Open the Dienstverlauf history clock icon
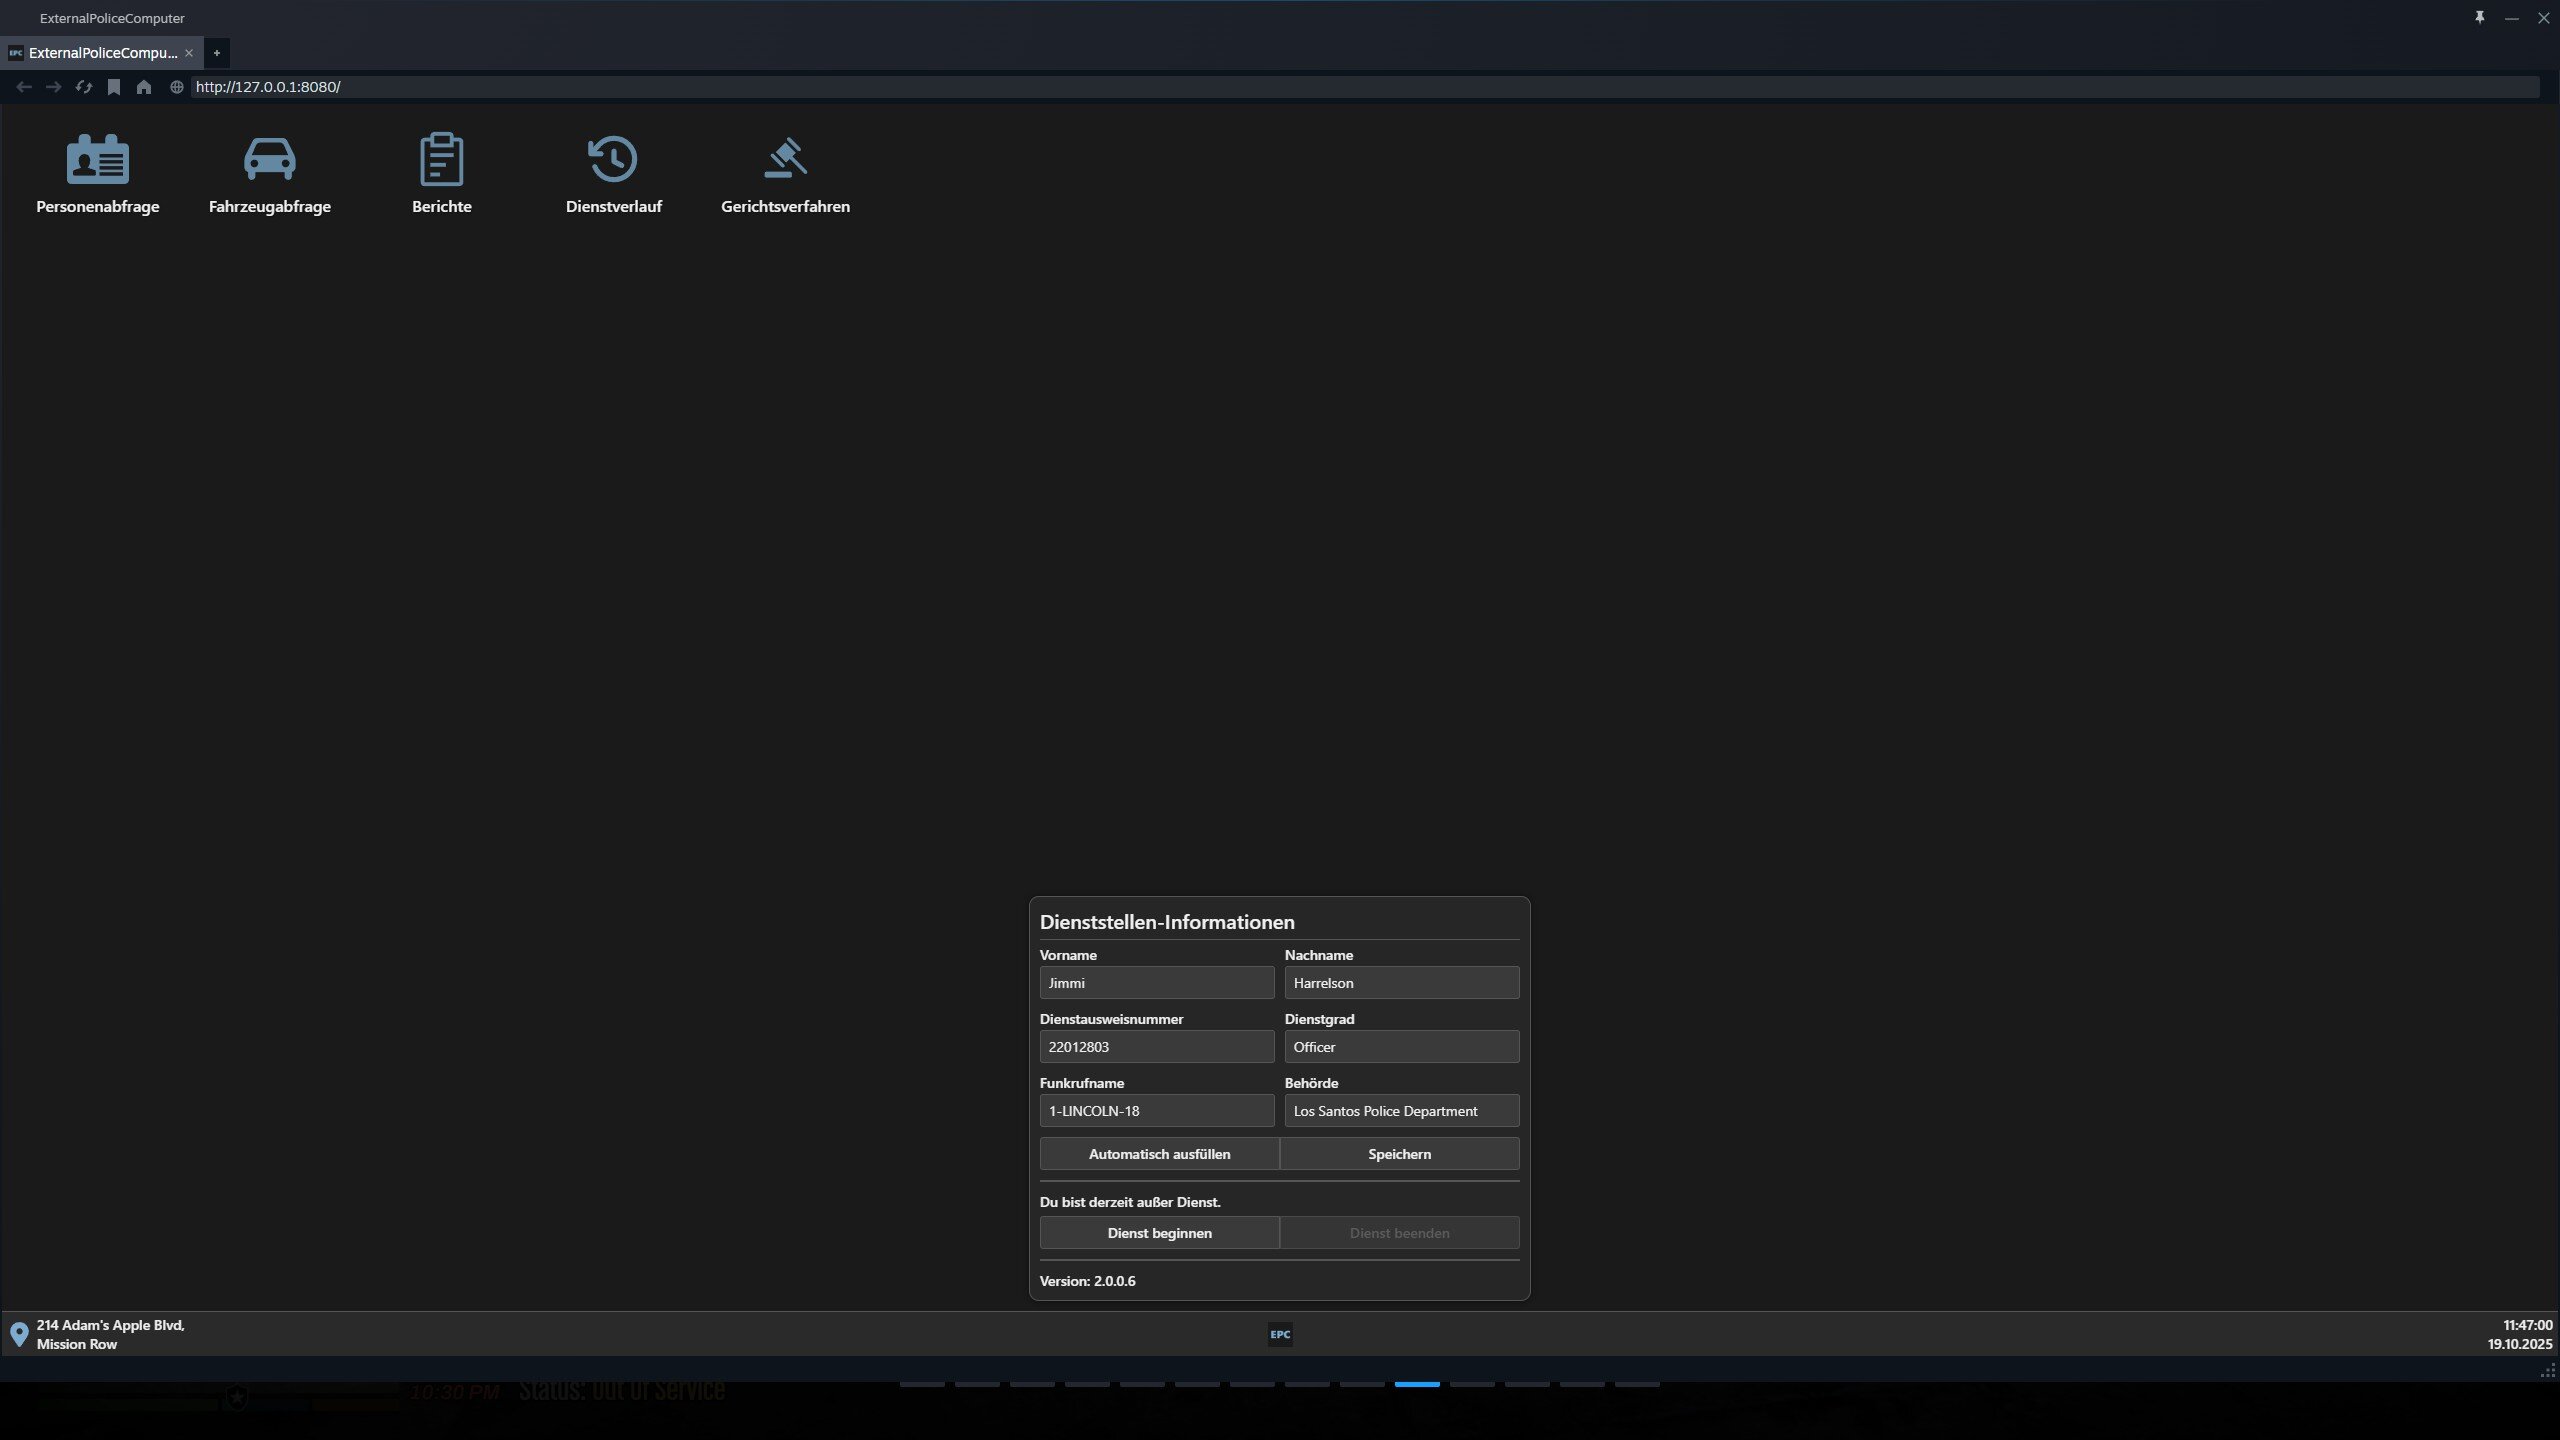The width and height of the screenshot is (2560, 1440). tap(613, 160)
